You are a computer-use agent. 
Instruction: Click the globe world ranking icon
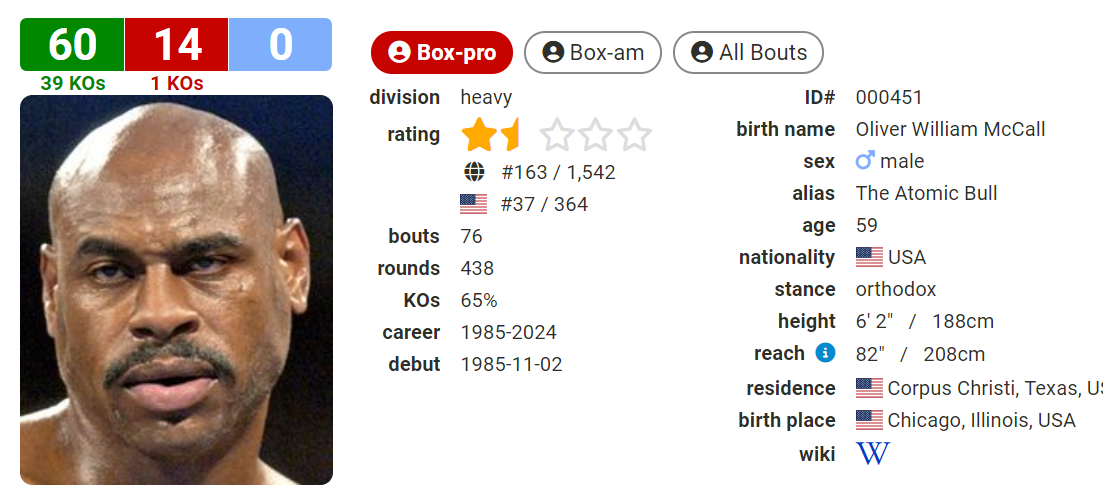tap(474, 172)
